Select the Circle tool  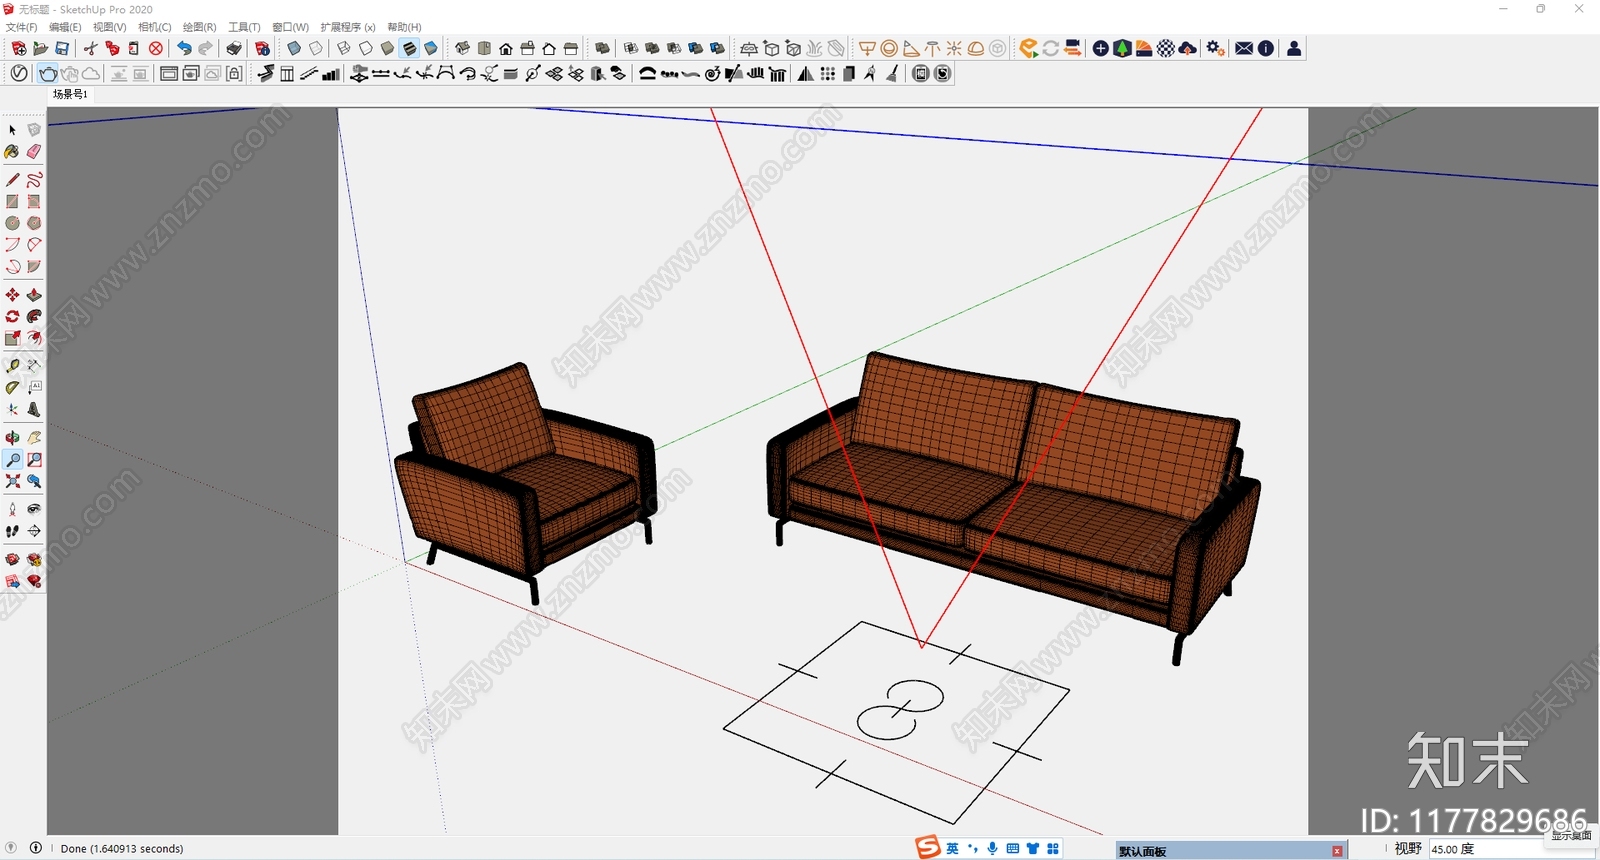pyautogui.click(x=12, y=223)
